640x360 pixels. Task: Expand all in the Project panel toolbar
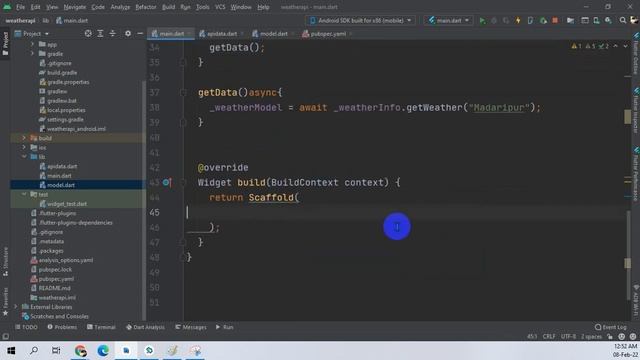(x=100, y=33)
